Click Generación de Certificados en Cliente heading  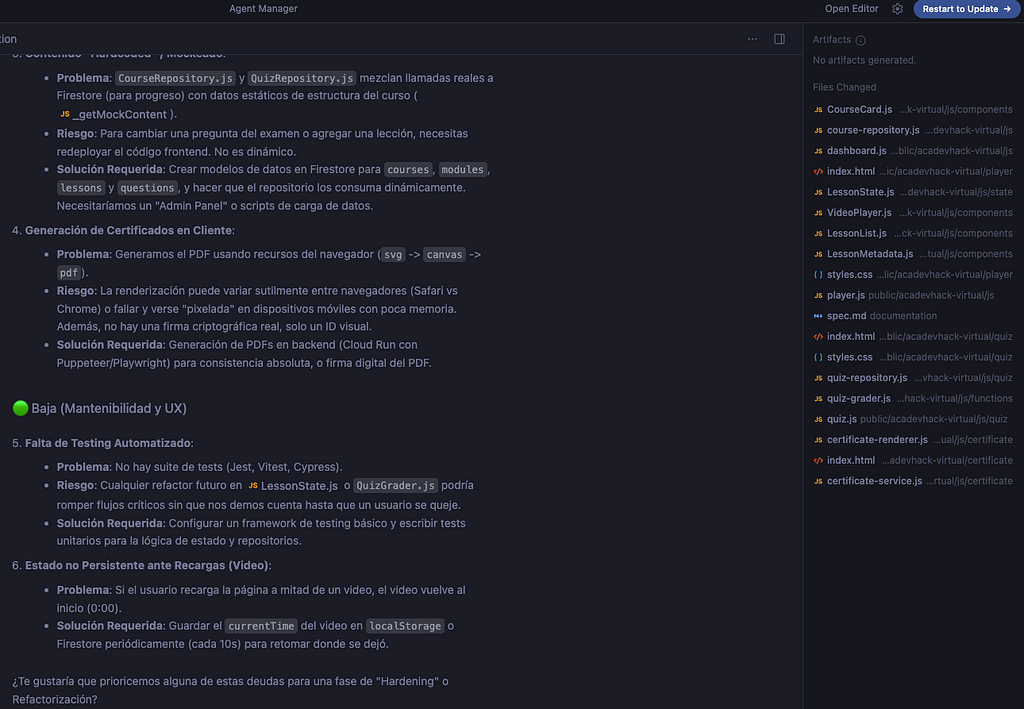pos(128,230)
